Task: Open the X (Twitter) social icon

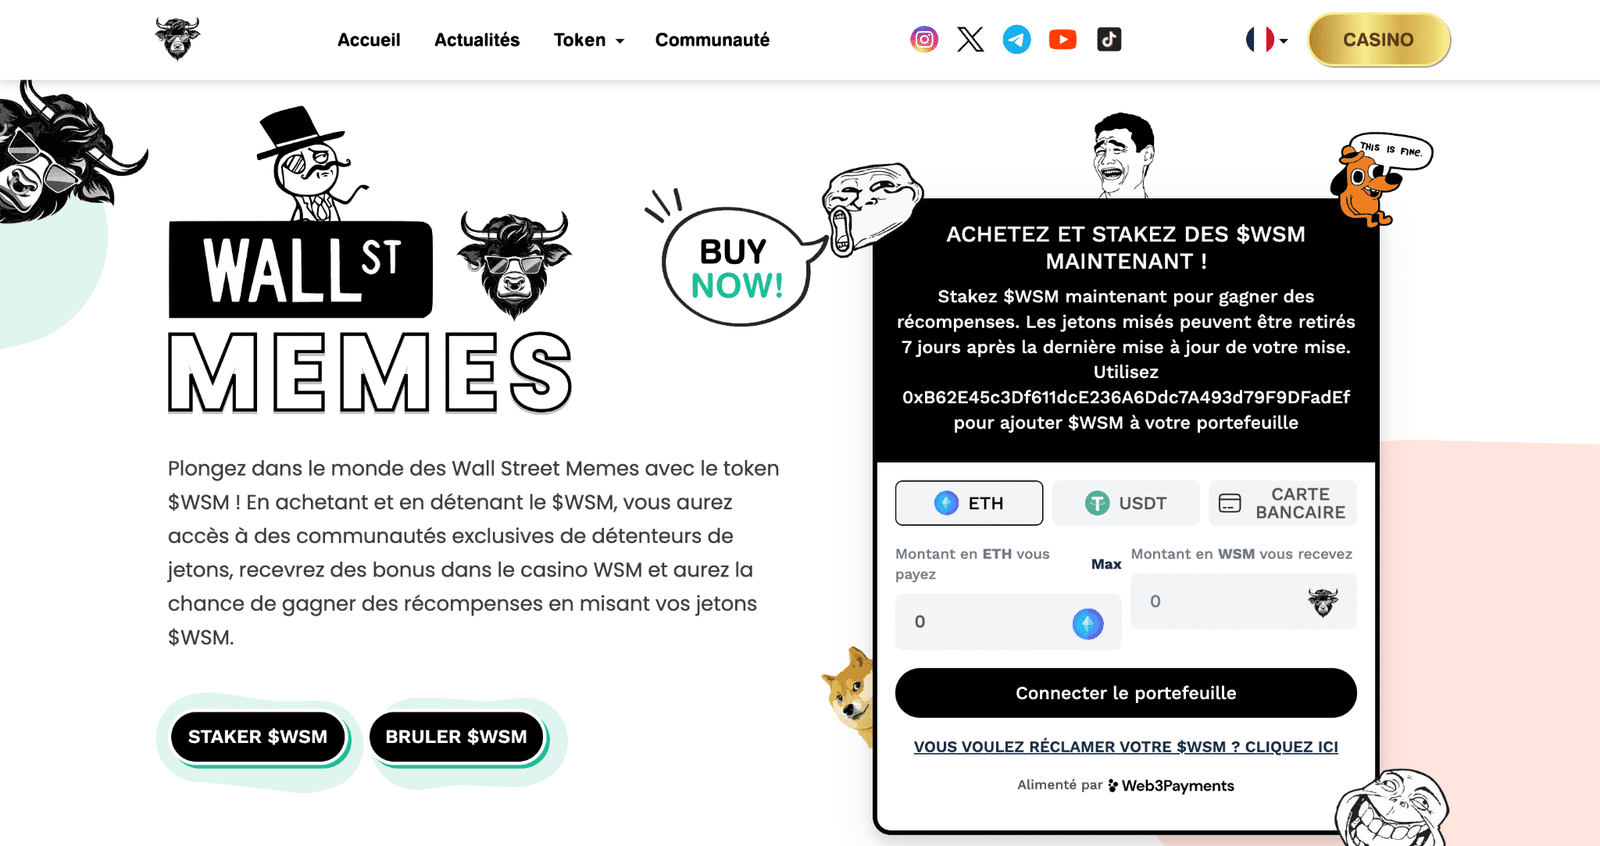Action: pyautogui.click(x=970, y=40)
